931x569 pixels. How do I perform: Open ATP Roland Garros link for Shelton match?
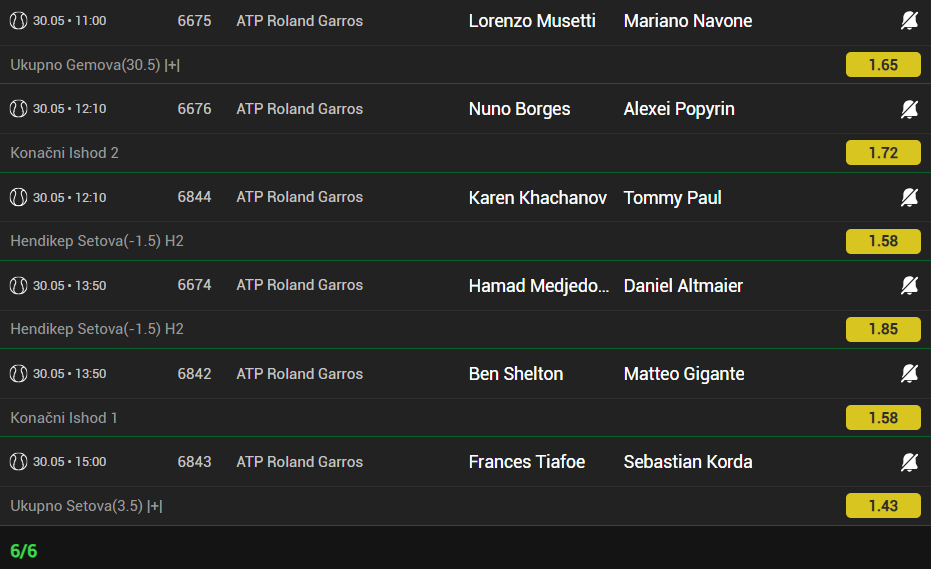(299, 374)
